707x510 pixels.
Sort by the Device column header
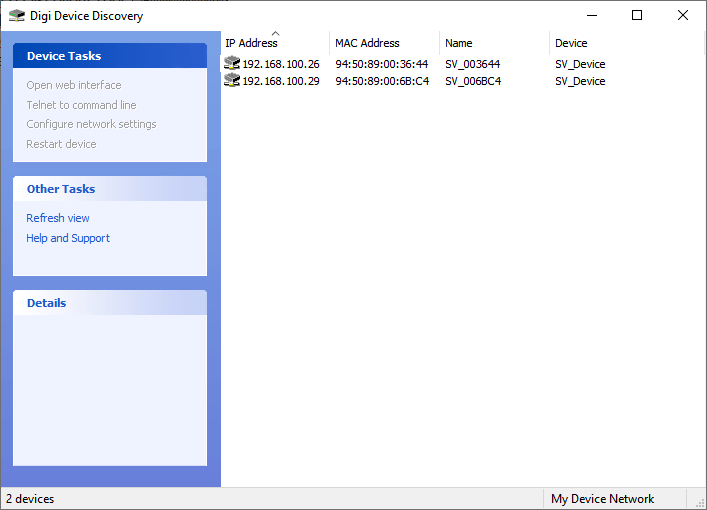(x=572, y=43)
